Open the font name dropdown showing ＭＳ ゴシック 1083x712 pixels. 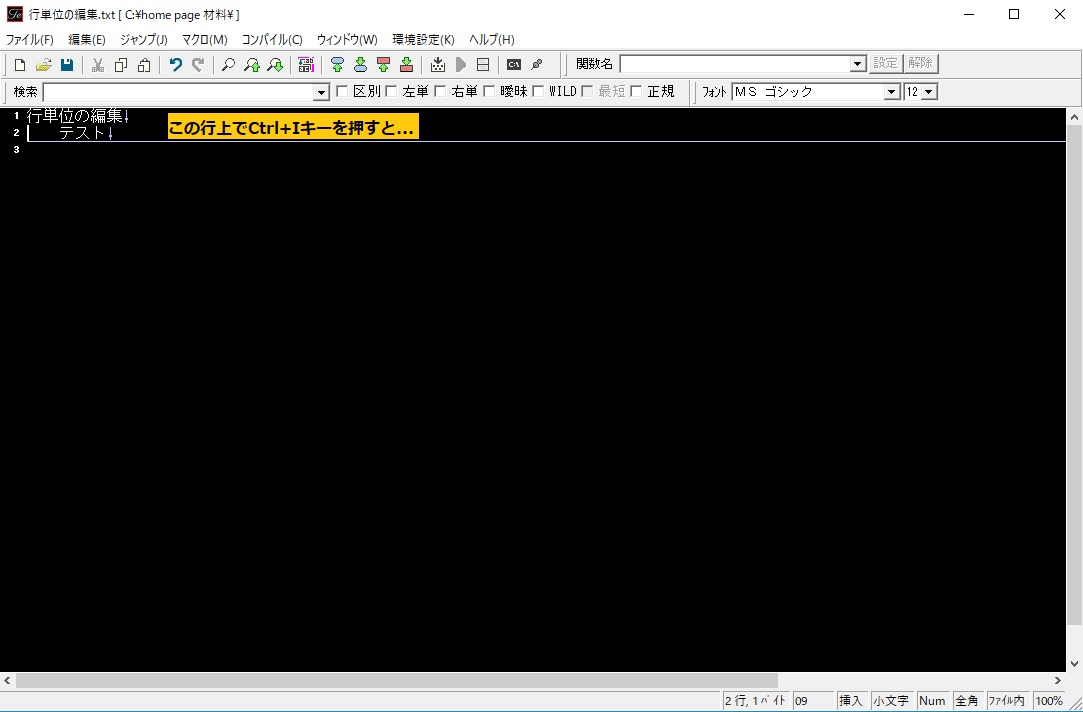click(x=892, y=92)
